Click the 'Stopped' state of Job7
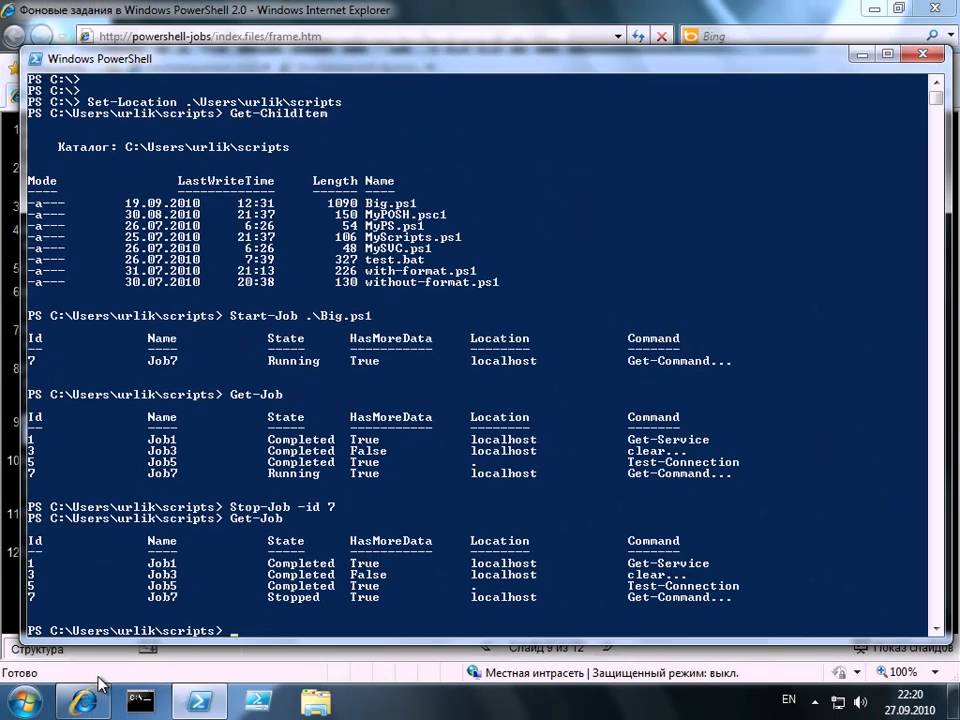This screenshot has height=720, width=960. 293,597
